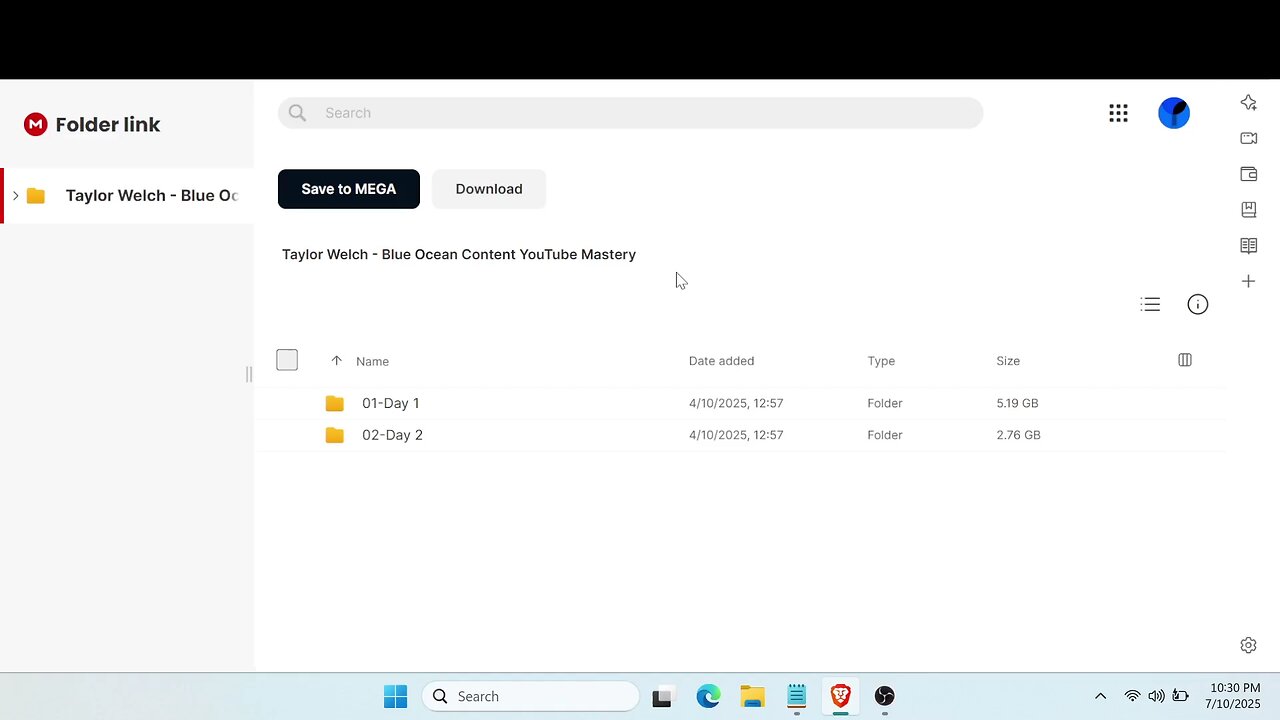The width and height of the screenshot is (1280, 720).
Task: Click the MEGA logo
Action: pyautogui.click(x=36, y=124)
